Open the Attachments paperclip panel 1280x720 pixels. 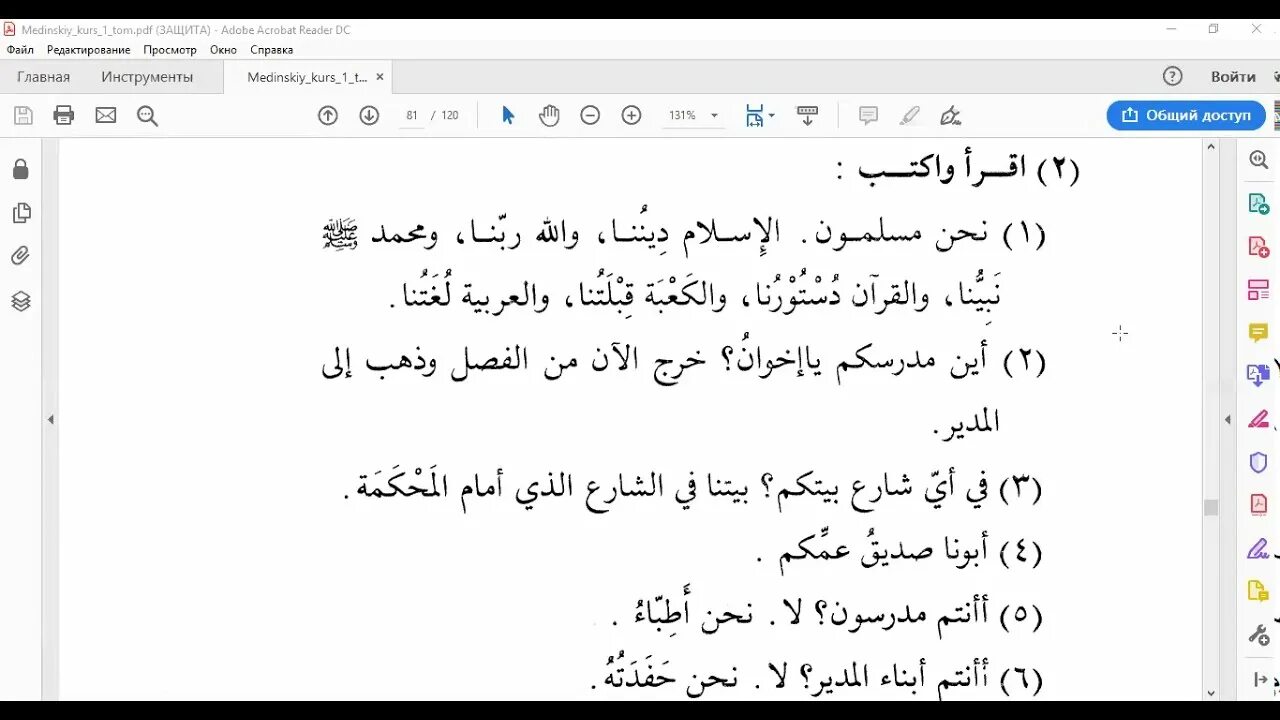pos(21,257)
